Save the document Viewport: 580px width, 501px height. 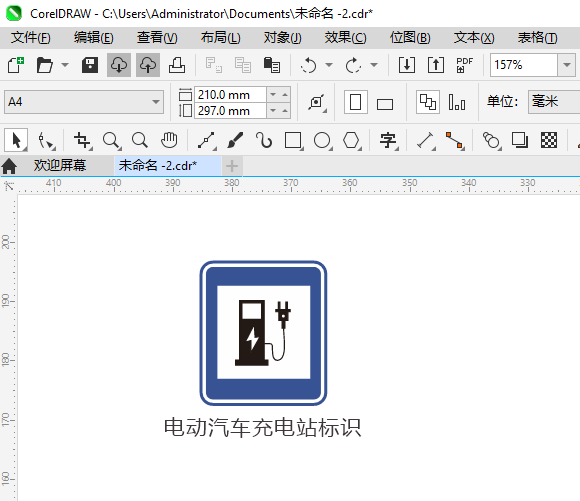(x=90, y=65)
